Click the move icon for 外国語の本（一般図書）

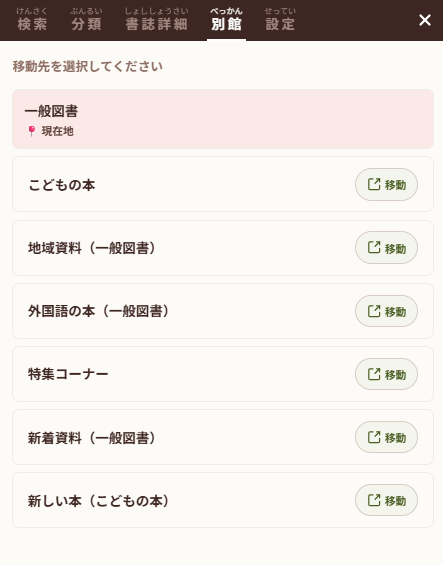click(x=374, y=311)
